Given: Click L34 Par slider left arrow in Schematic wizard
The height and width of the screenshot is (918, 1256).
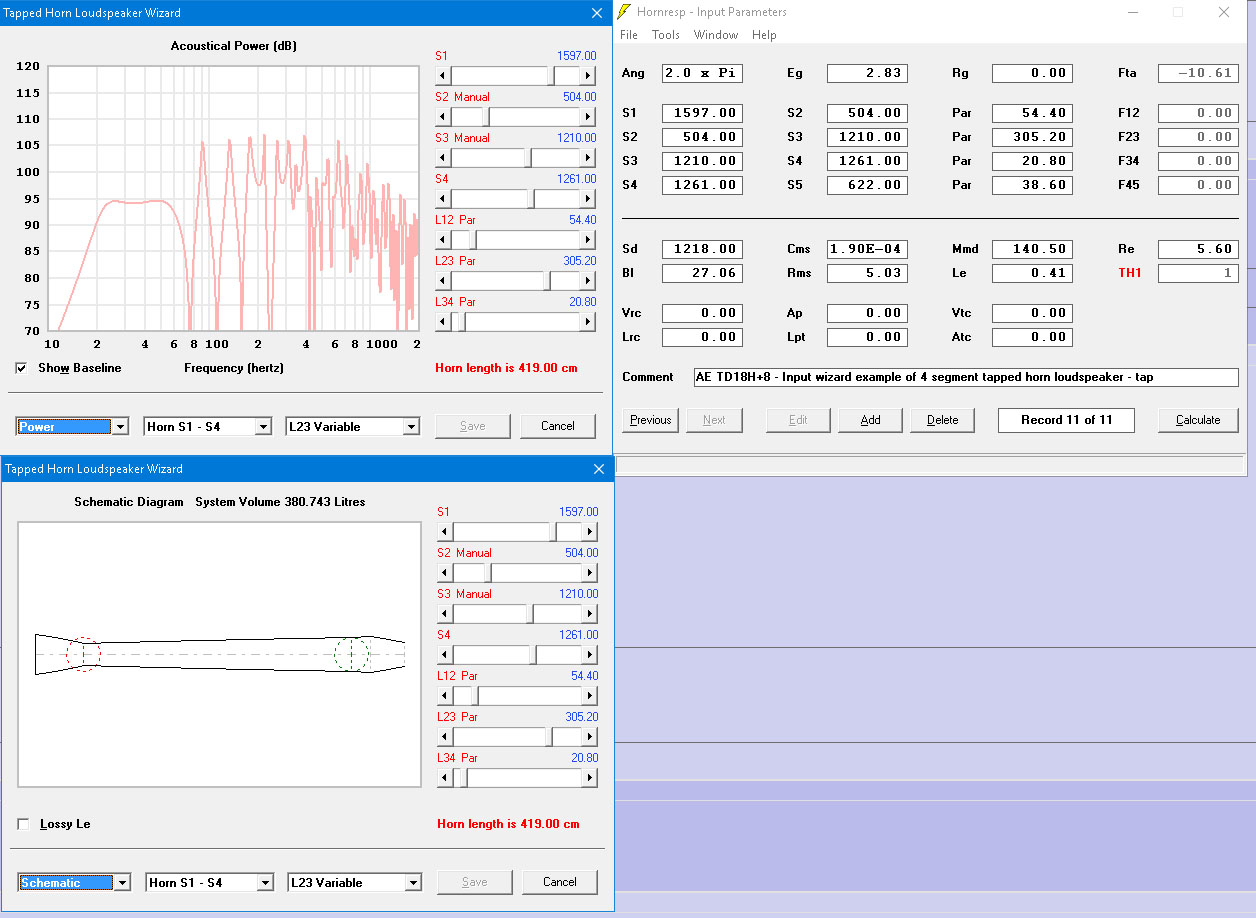Looking at the screenshot, I should point(445,778).
